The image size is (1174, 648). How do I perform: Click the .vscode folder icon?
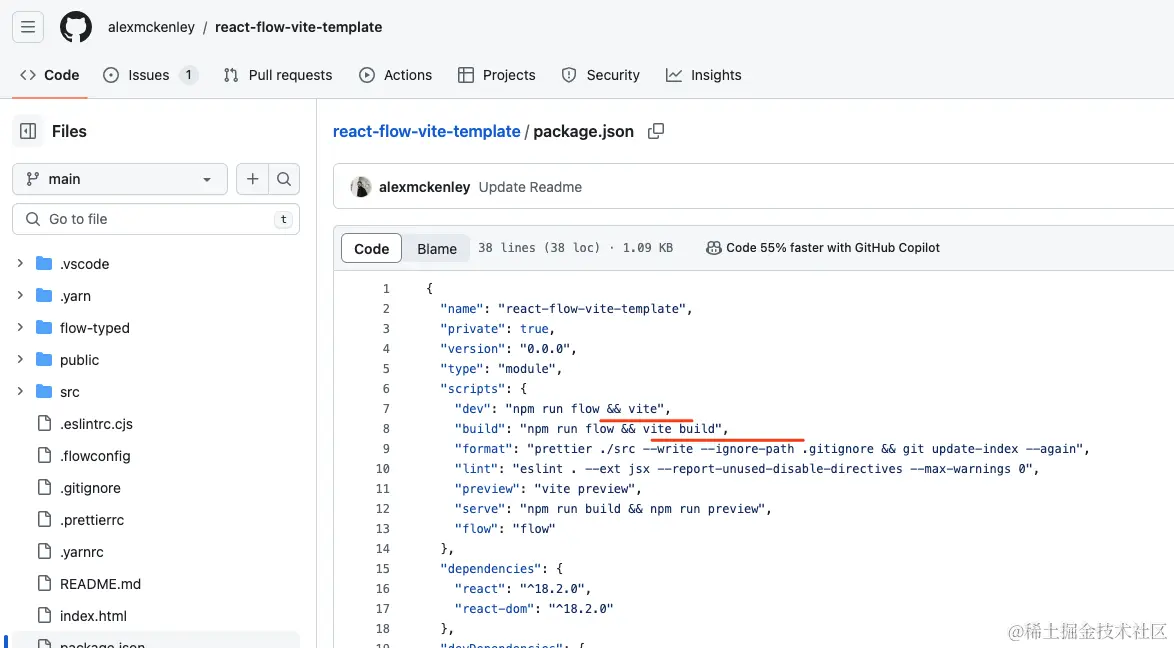click(x=44, y=264)
